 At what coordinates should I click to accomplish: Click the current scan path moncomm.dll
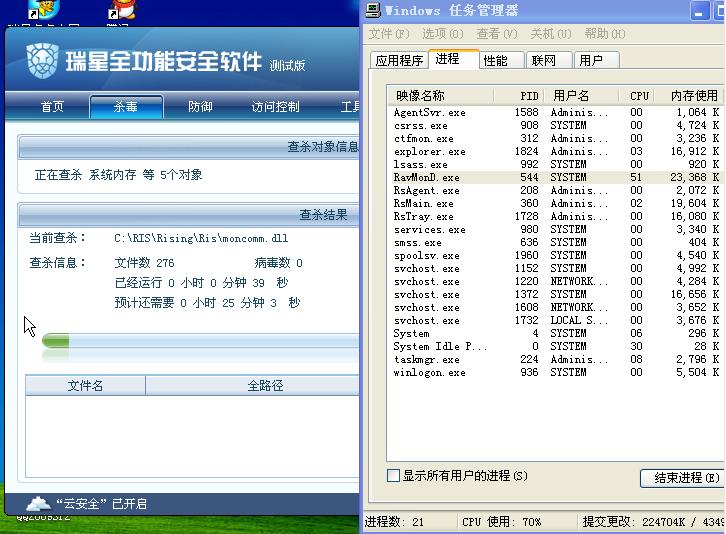click(x=201, y=238)
